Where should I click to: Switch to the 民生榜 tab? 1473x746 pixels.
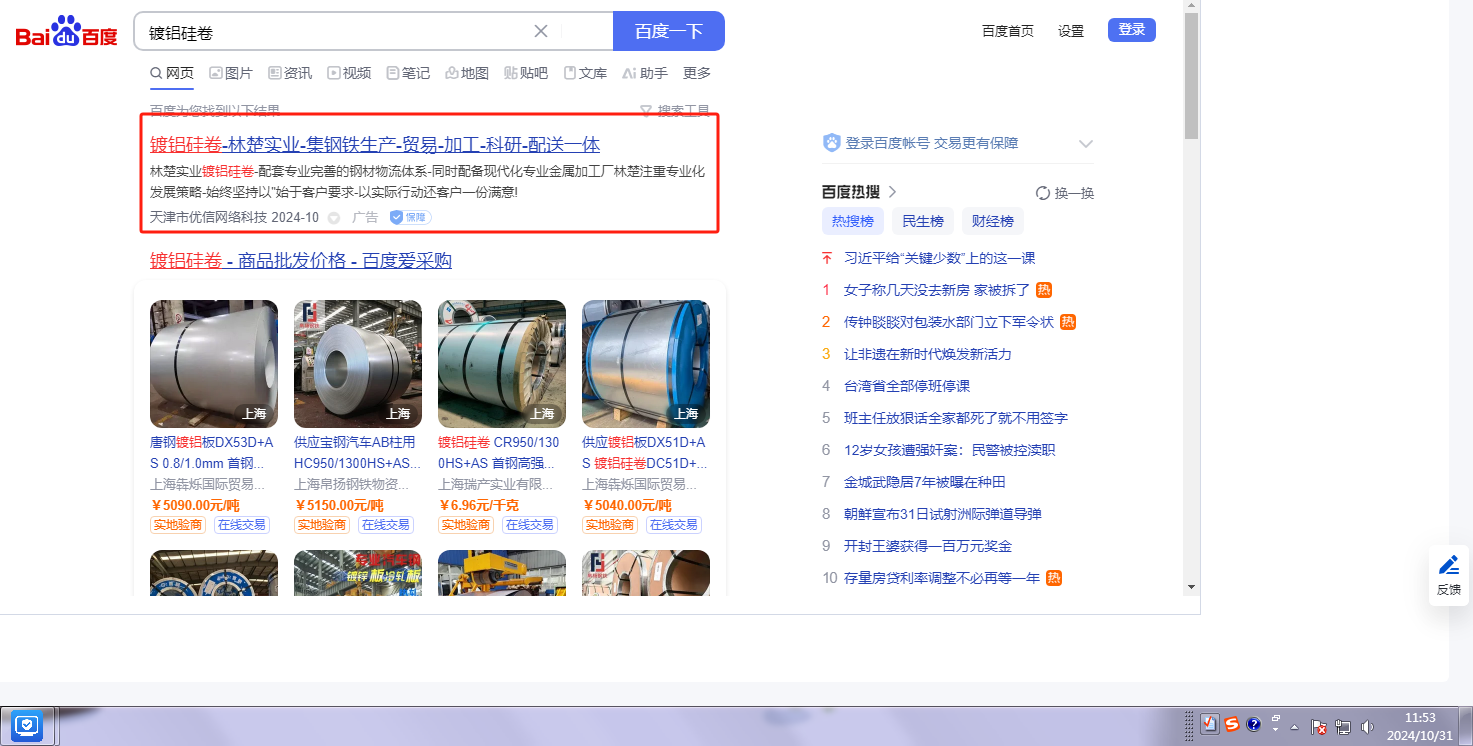923,221
